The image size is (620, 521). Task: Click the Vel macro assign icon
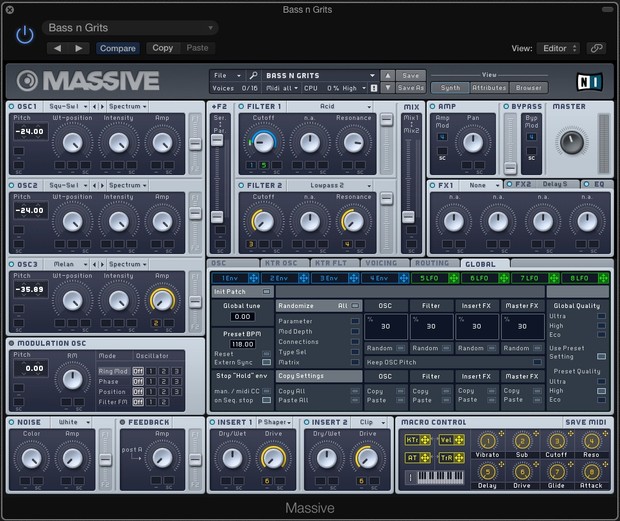(459, 440)
